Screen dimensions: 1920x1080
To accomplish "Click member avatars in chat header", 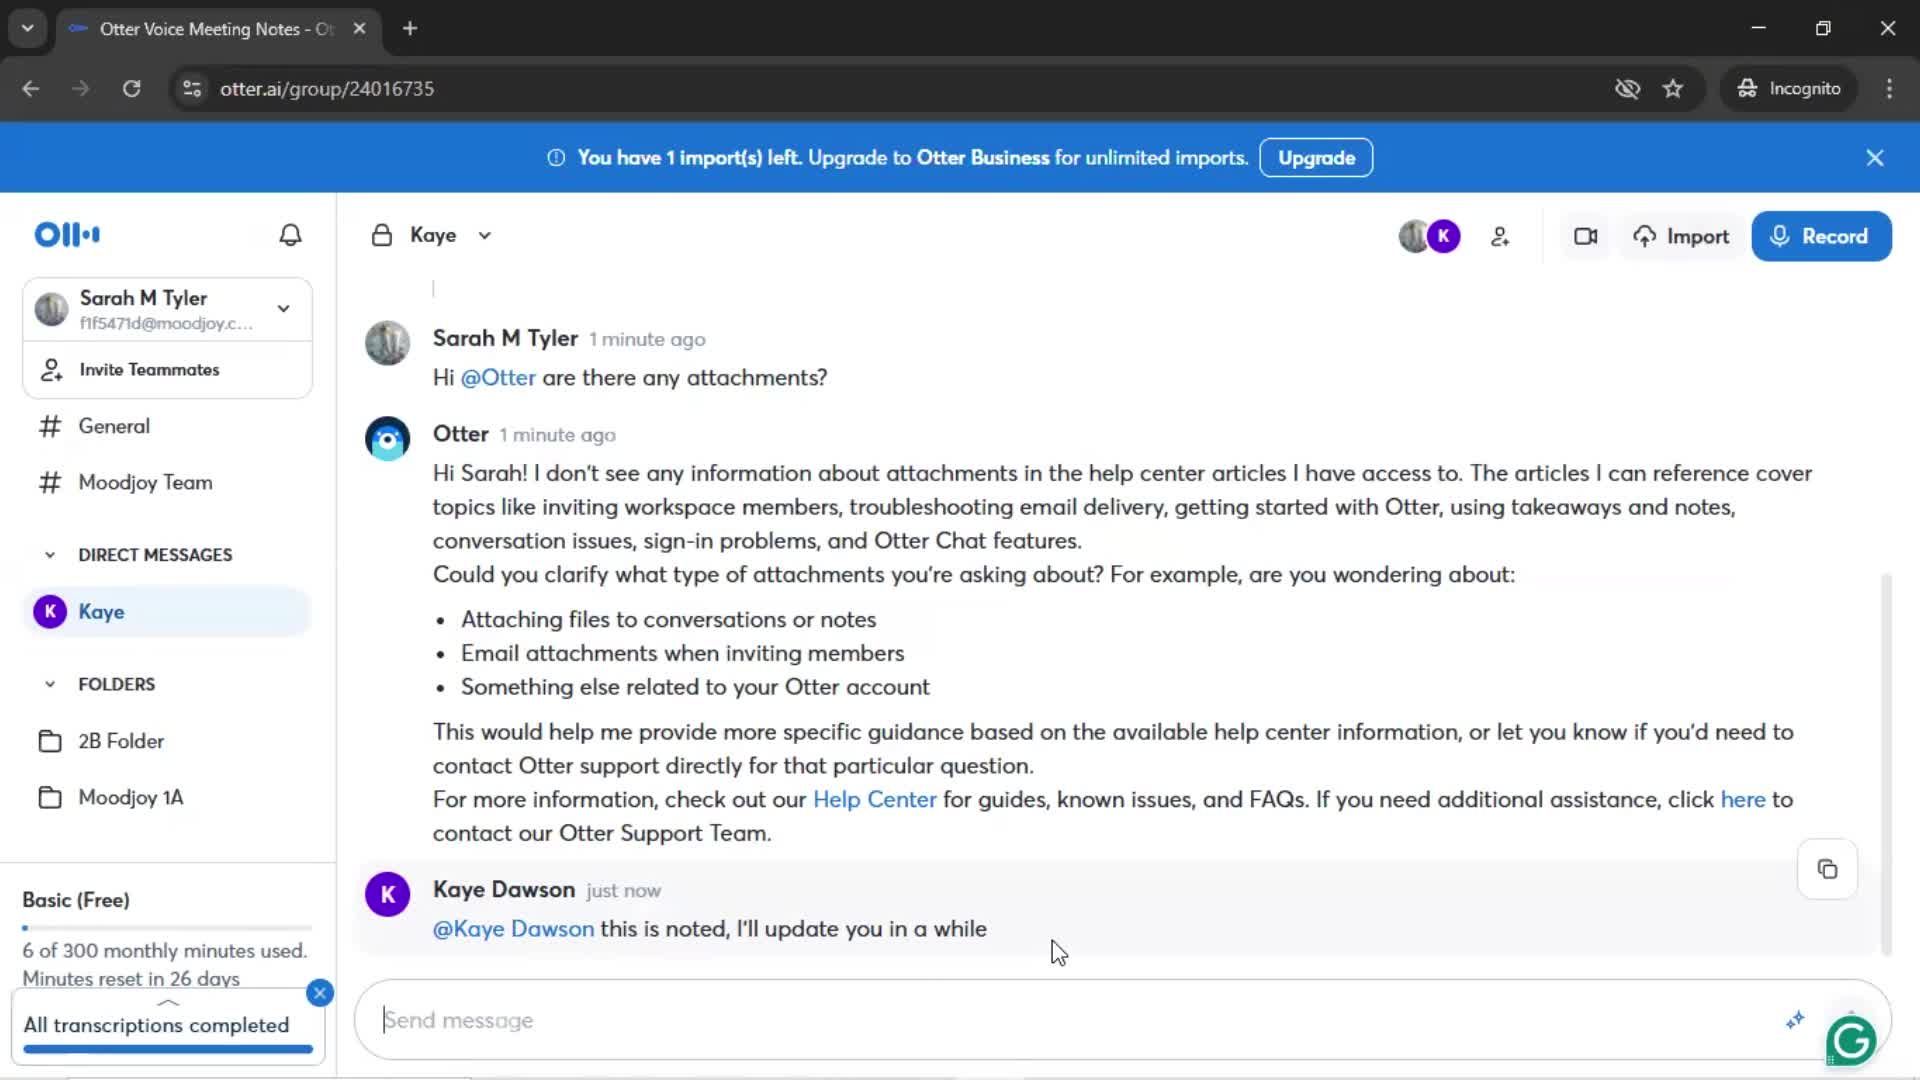I will pyautogui.click(x=1430, y=236).
